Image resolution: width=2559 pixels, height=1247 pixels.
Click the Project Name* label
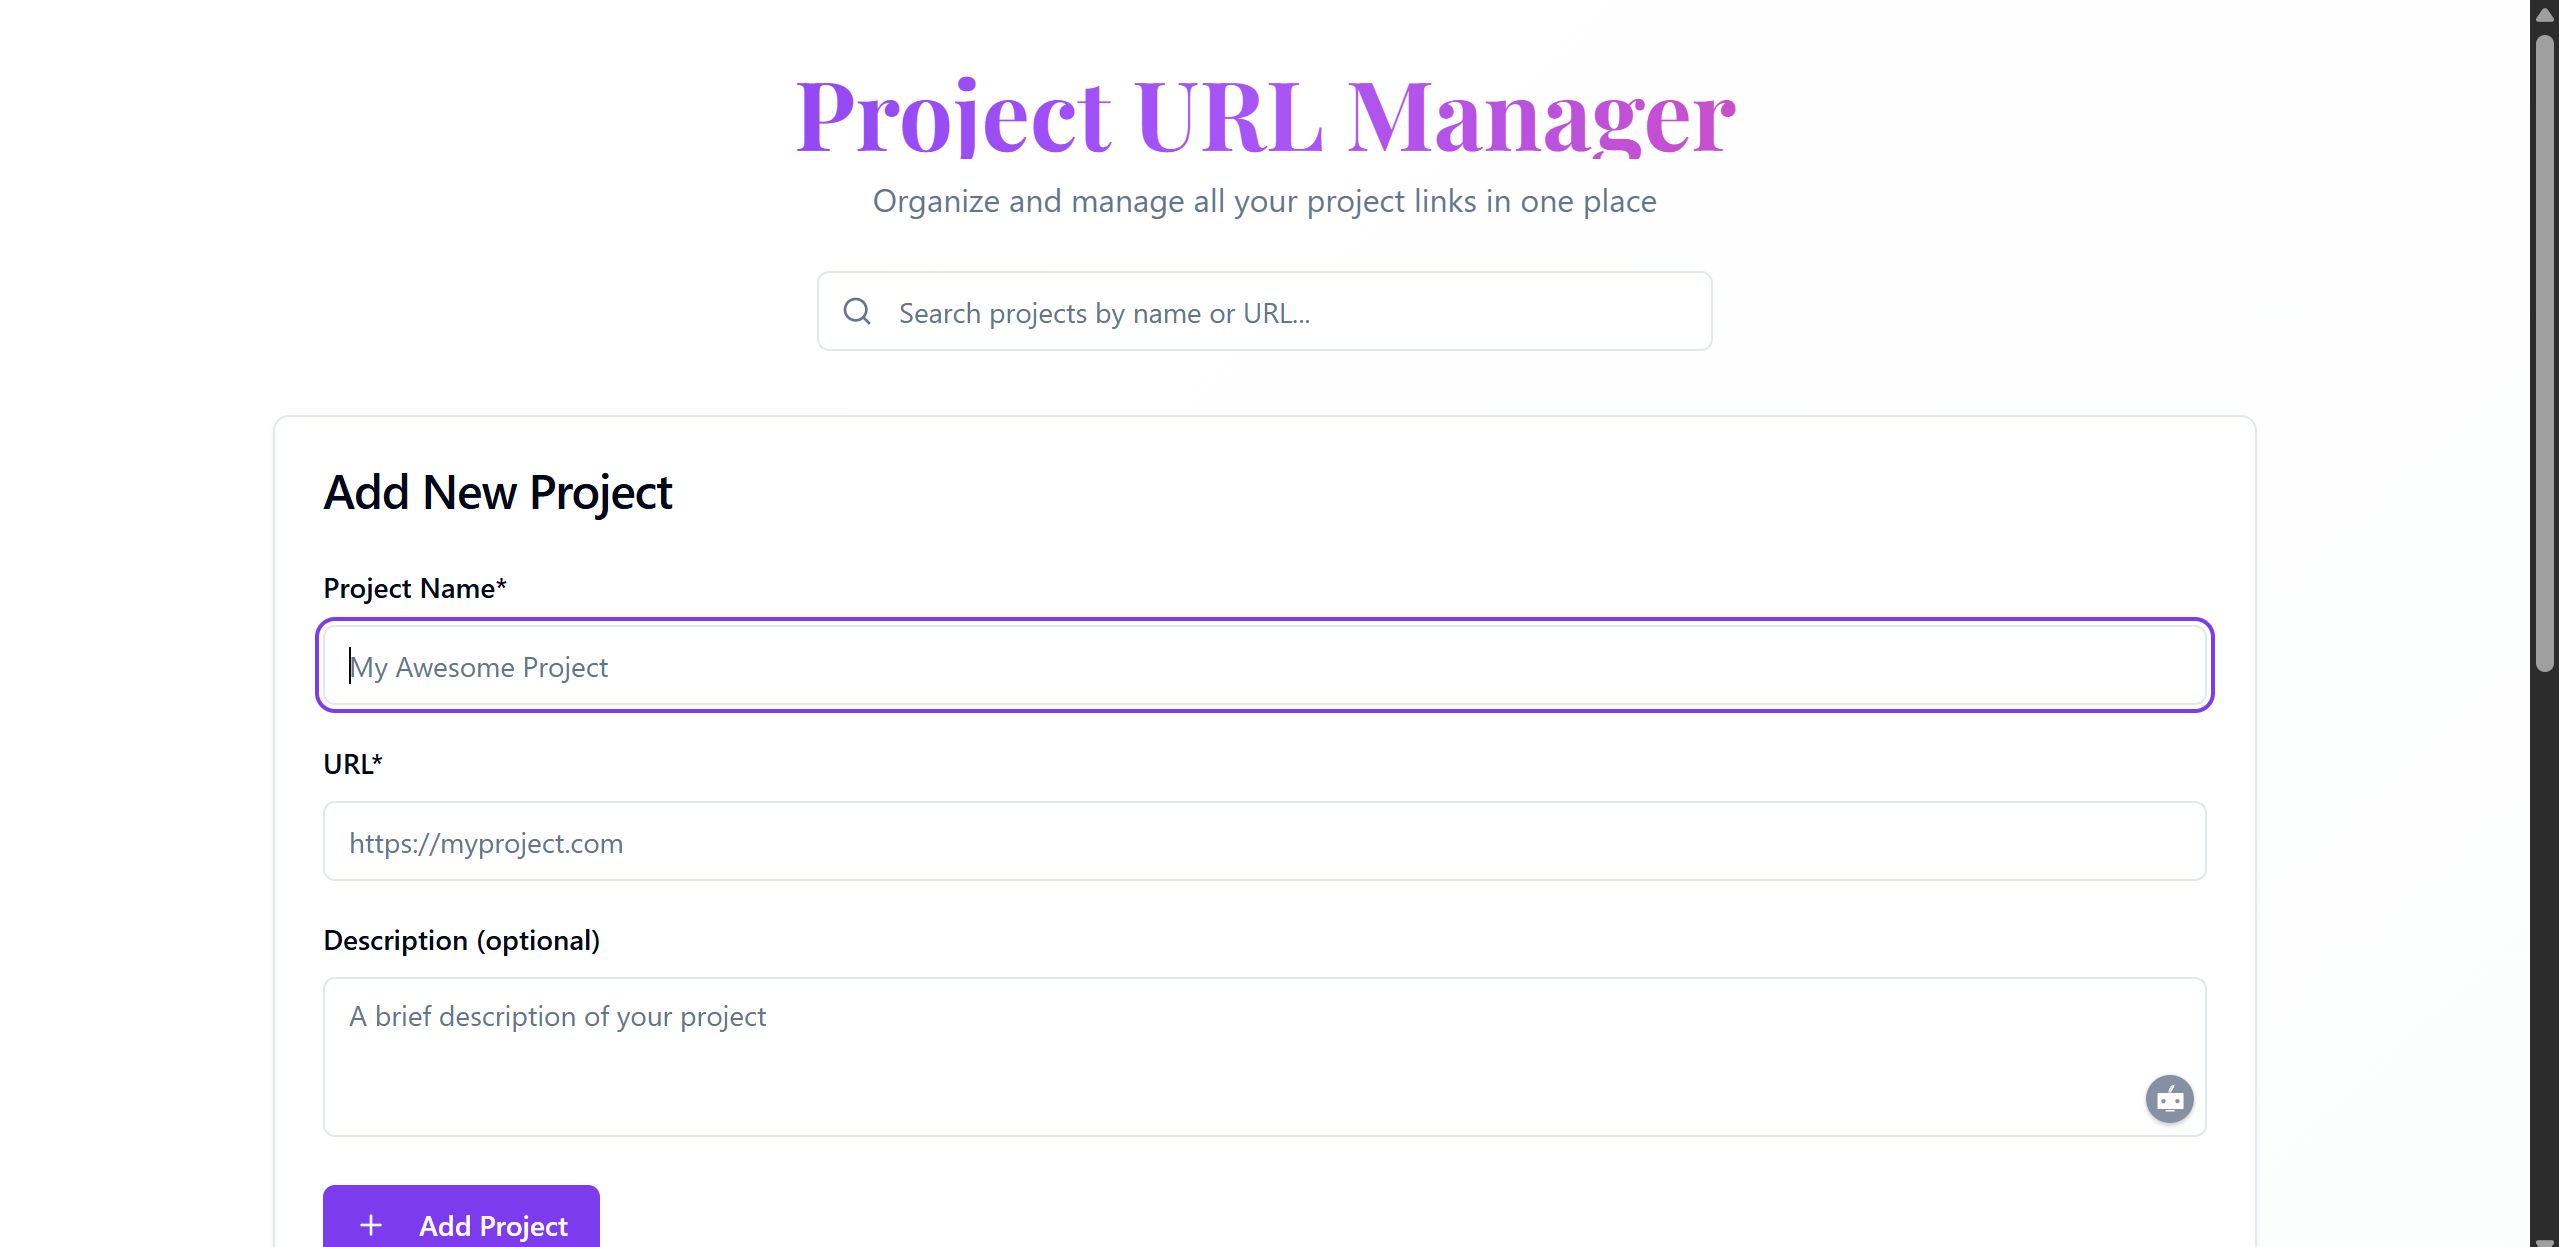click(x=415, y=588)
